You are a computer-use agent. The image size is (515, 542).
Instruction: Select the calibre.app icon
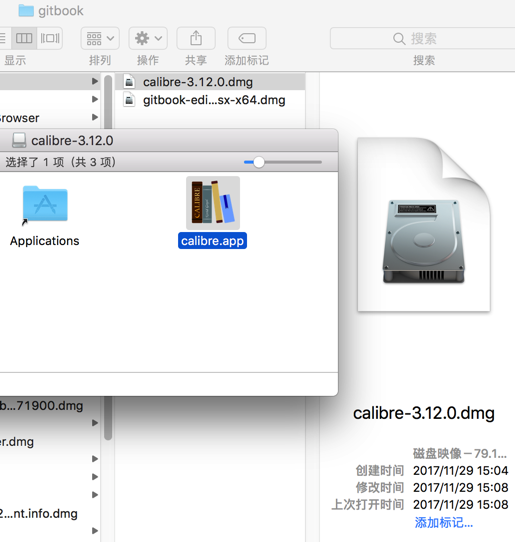213,203
